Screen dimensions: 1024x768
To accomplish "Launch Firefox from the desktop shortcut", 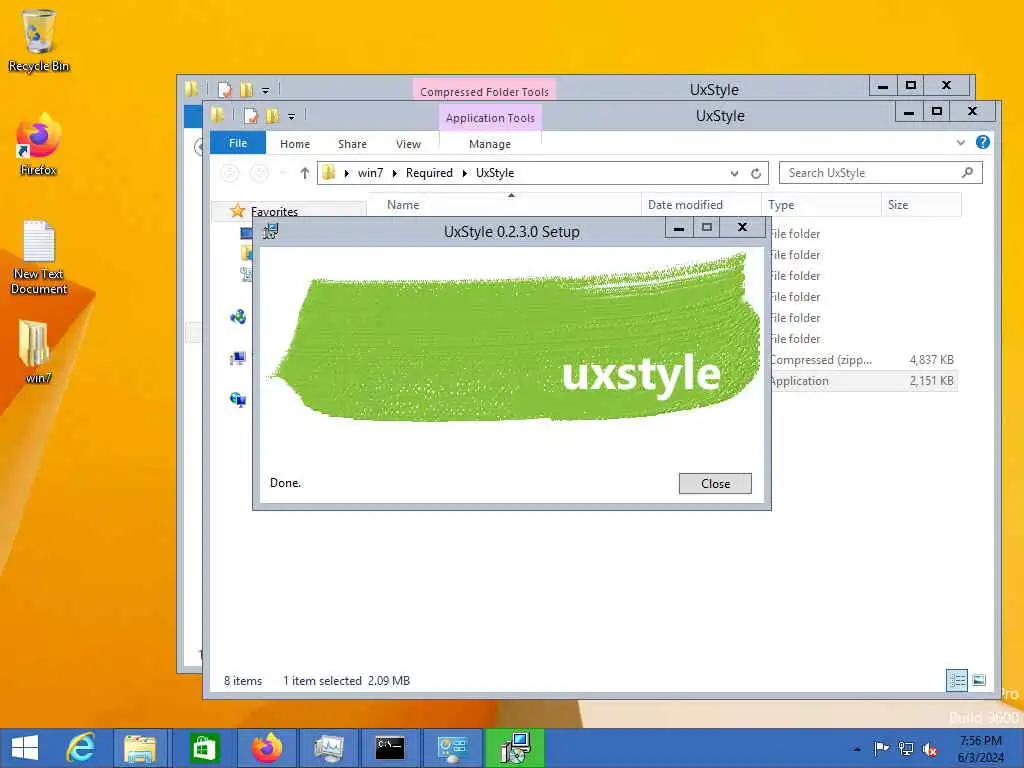I will pyautogui.click(x=38, y=145).
